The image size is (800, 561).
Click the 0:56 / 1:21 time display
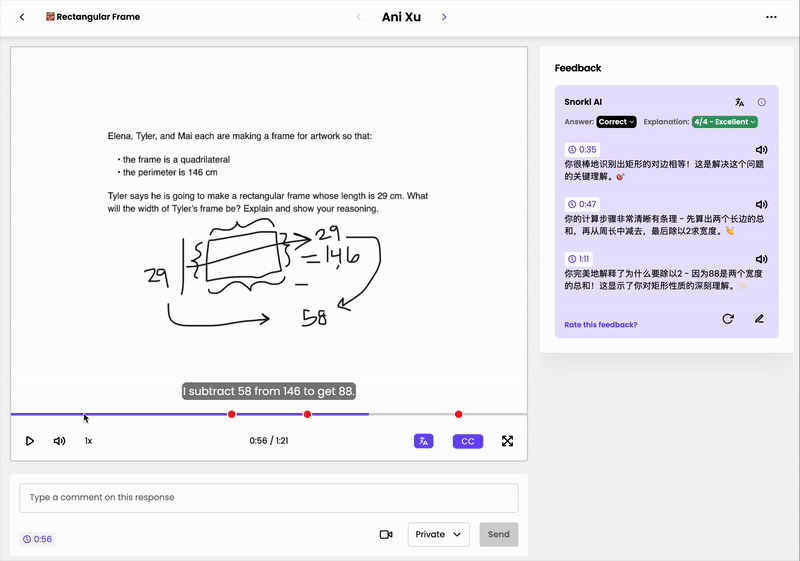click(x=269, y=441)
